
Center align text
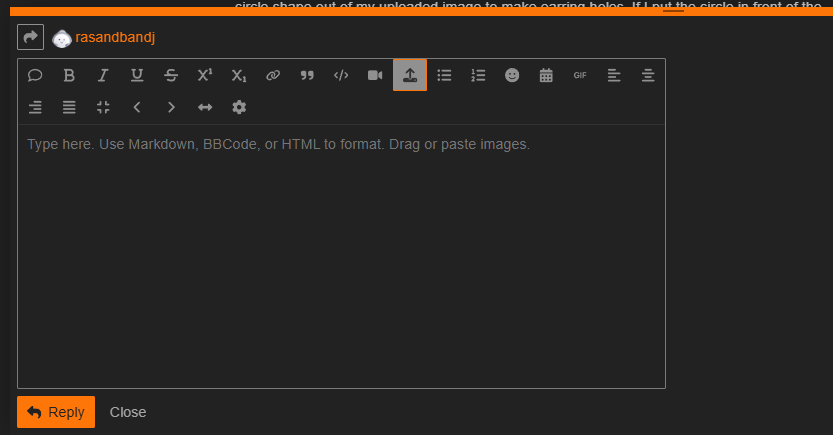(648, 75)
